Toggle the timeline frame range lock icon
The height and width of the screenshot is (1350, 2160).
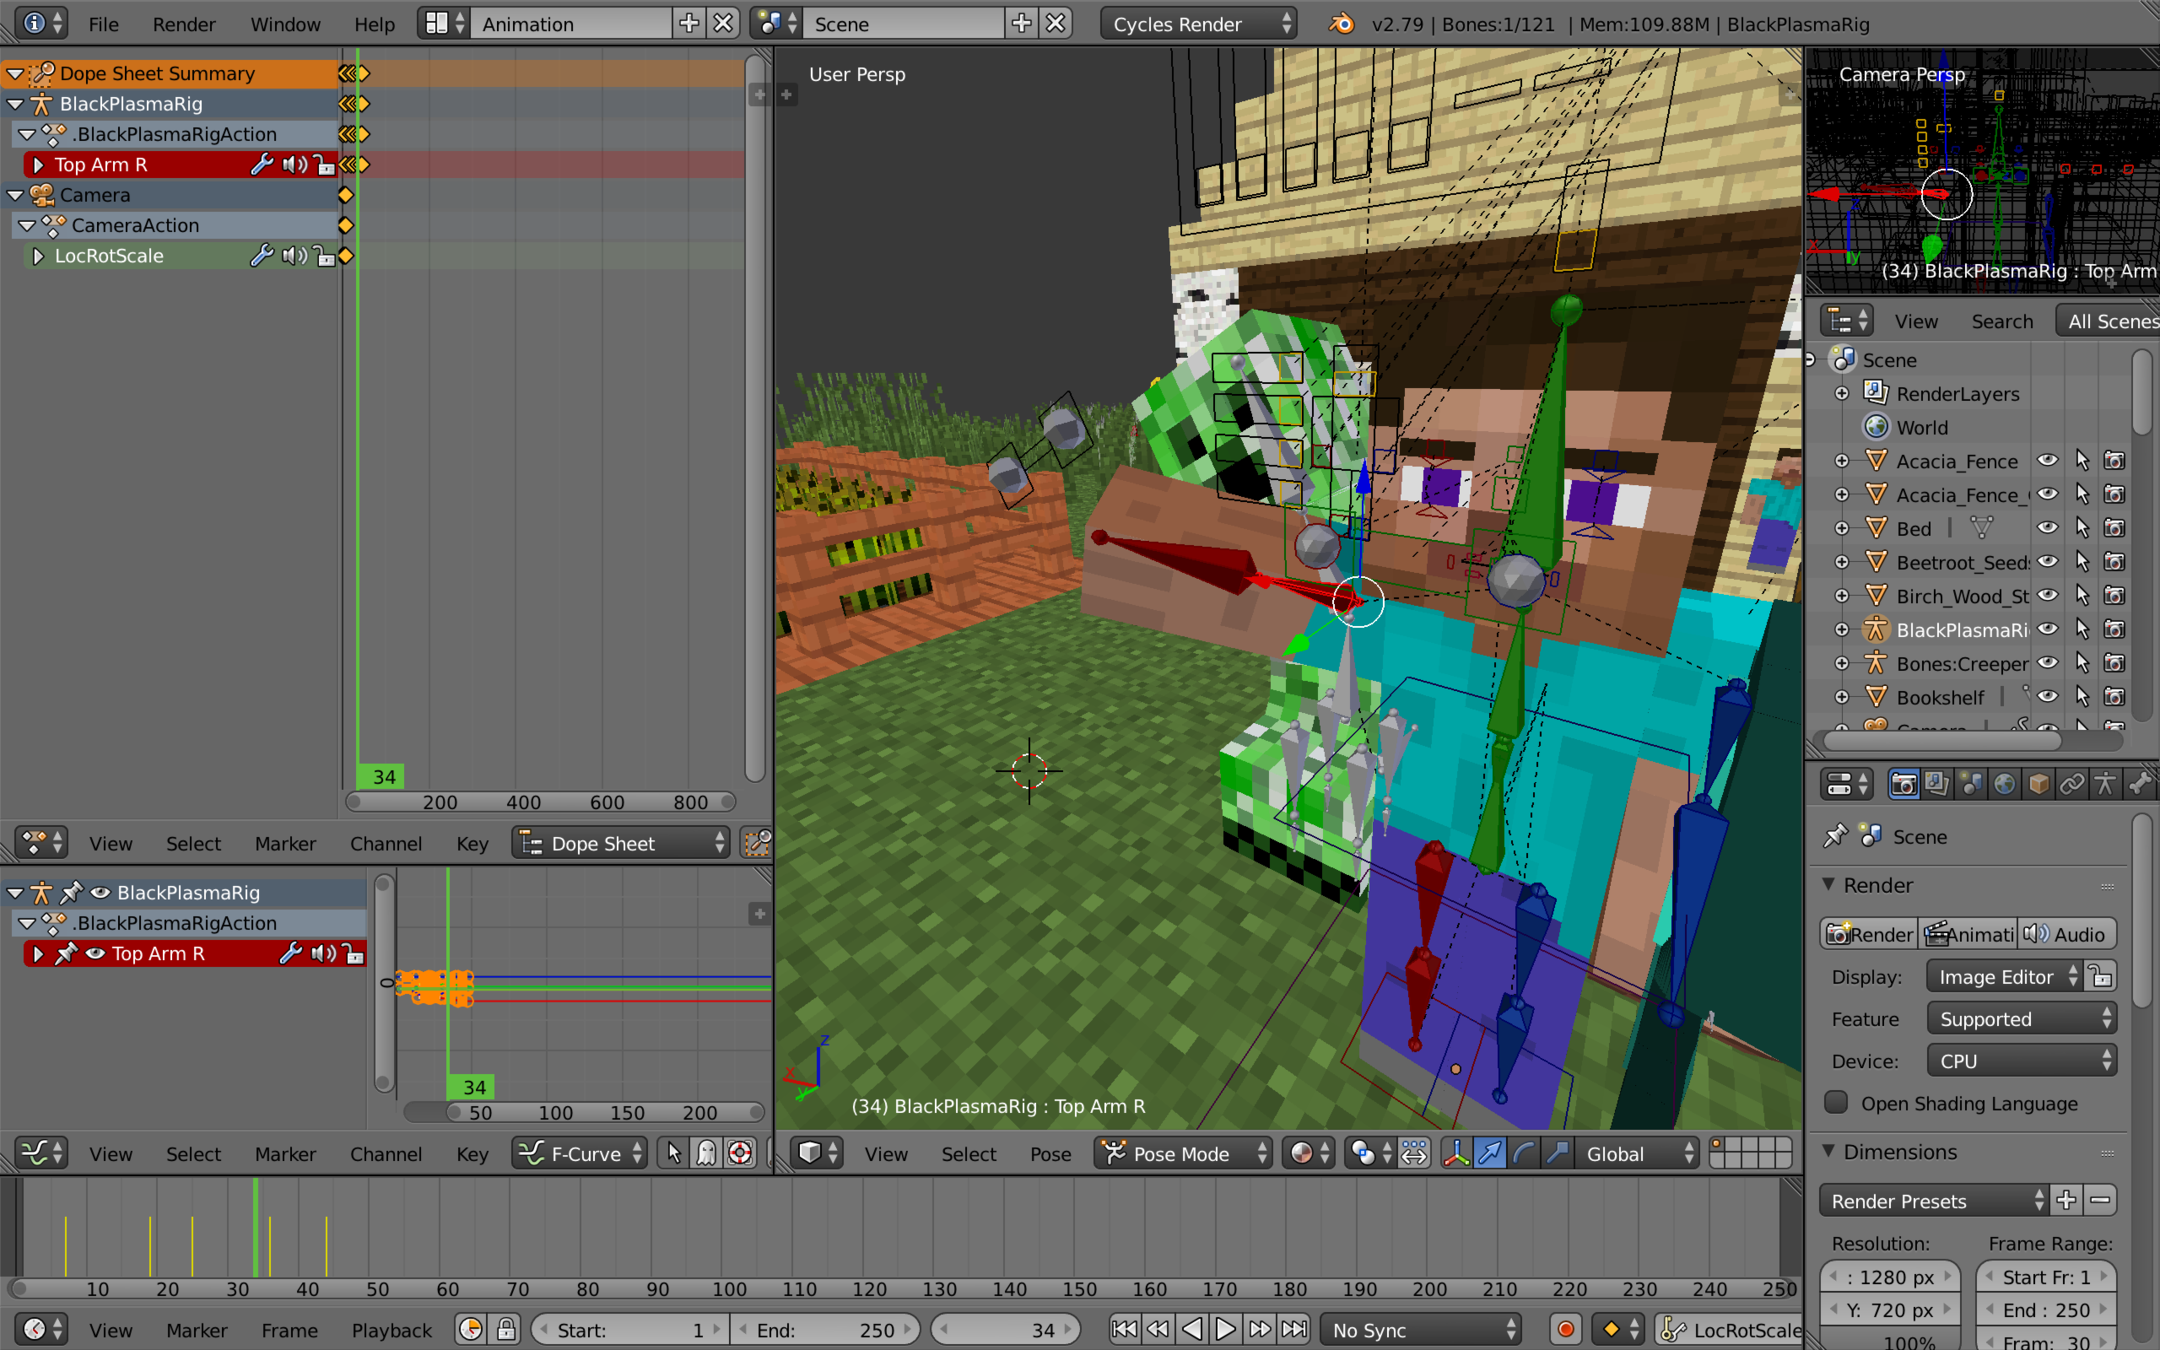click(x=506, y=1329)
